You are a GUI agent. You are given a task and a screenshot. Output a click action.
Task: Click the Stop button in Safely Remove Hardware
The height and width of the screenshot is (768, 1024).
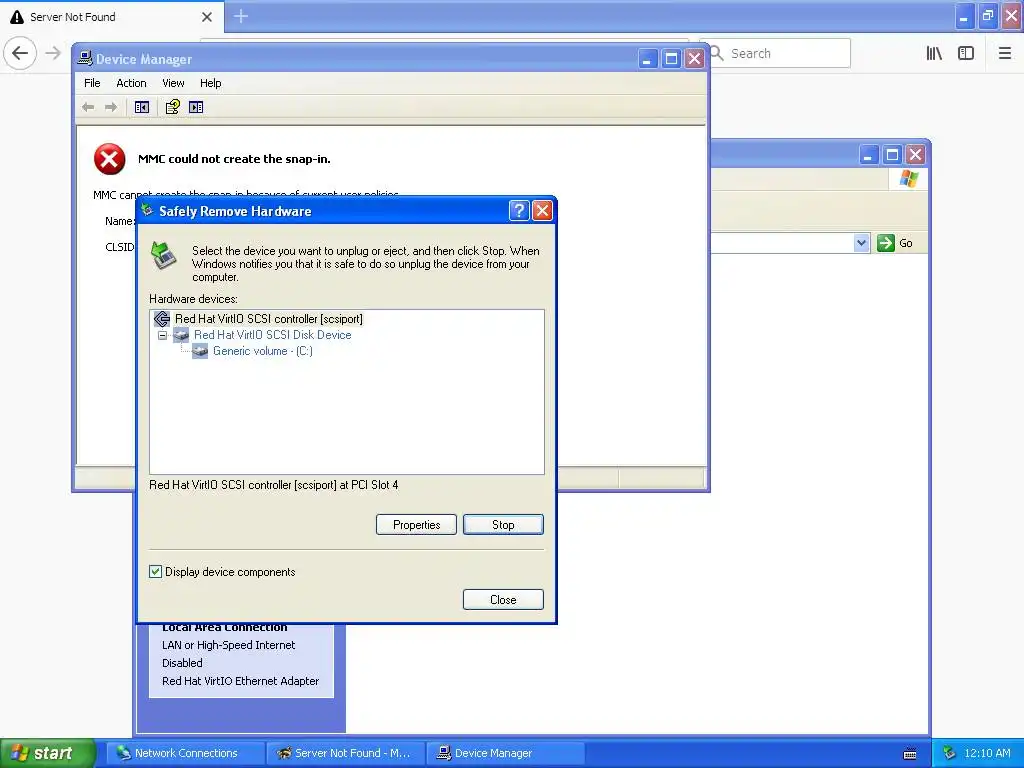pyautogui.click(x=503, y=524)
